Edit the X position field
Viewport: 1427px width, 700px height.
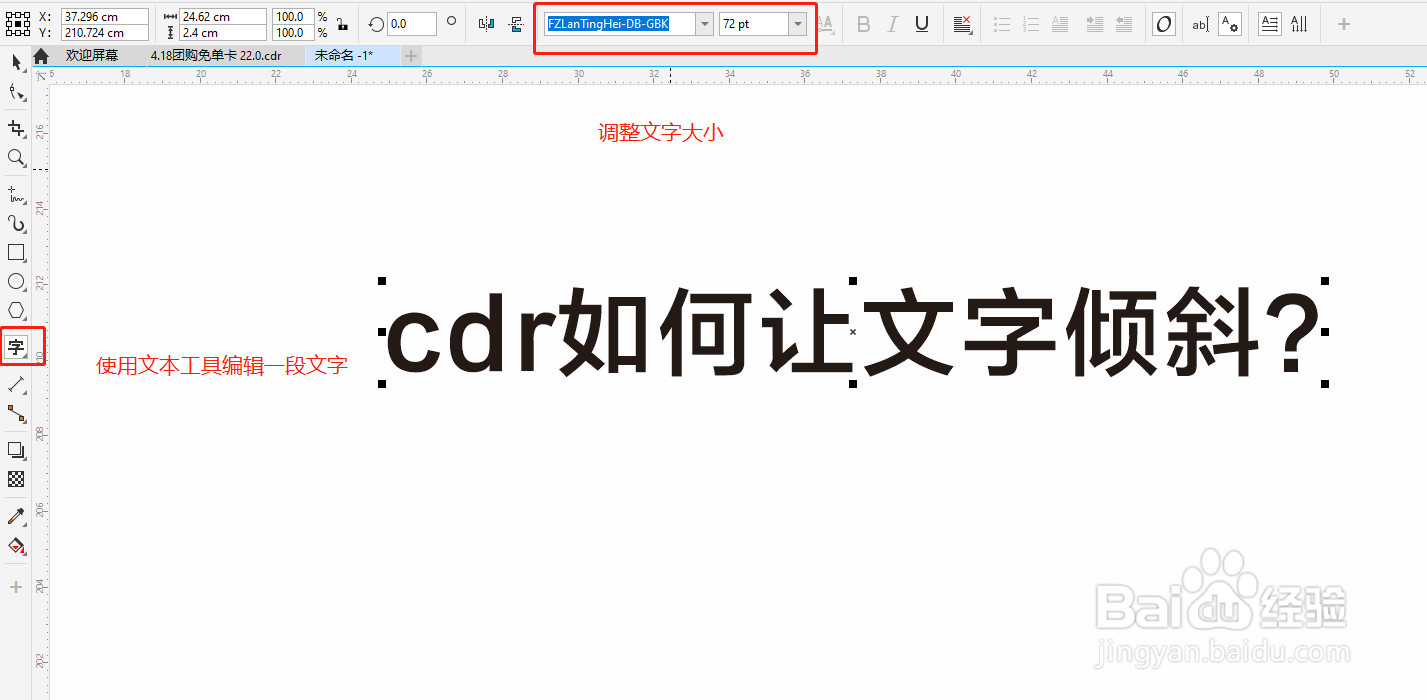[104, 16]
